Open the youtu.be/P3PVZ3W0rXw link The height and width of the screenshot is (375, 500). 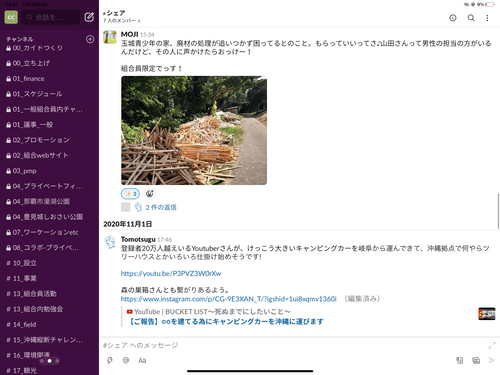[x=171, y=274]
